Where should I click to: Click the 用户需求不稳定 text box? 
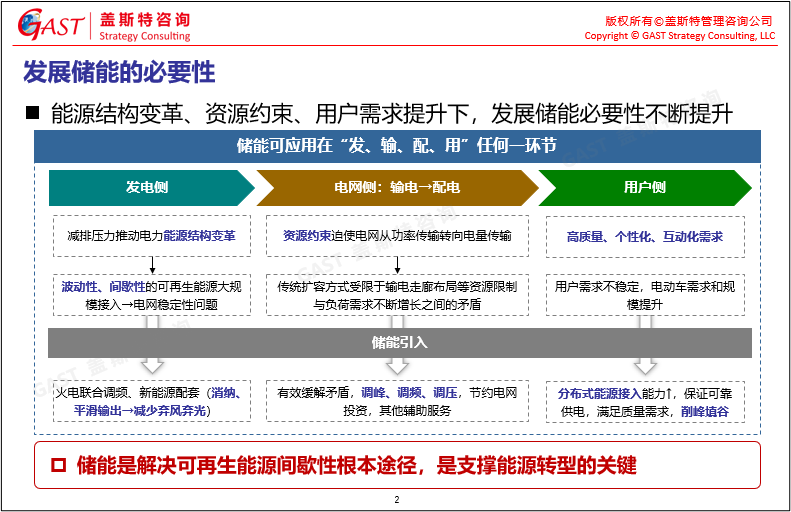pyautogui.click(x=645, y=295)
